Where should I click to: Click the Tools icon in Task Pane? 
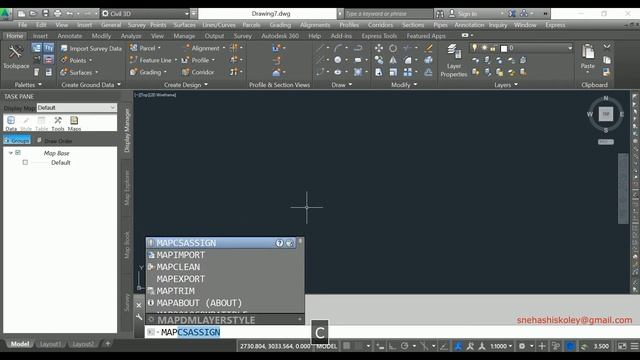(58, 123)
